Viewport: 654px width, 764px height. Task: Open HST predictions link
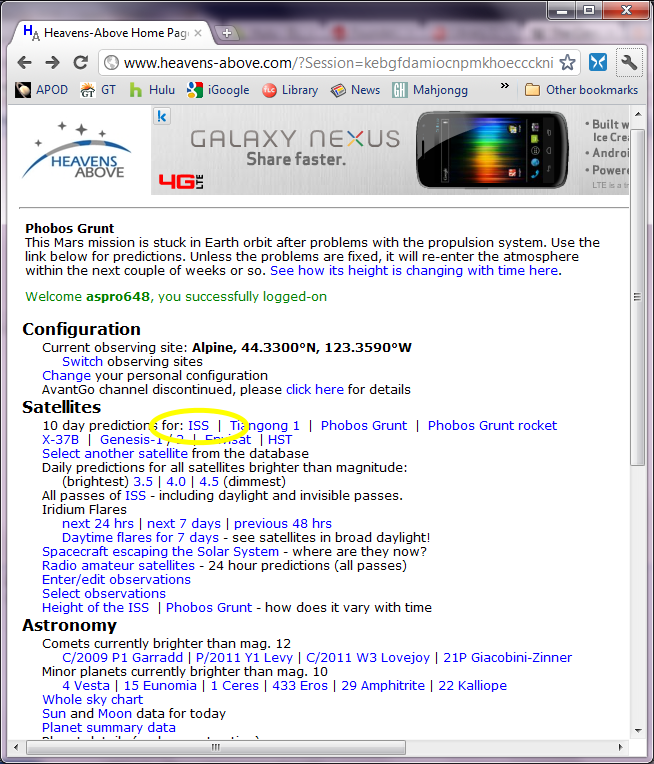(280, 440)
